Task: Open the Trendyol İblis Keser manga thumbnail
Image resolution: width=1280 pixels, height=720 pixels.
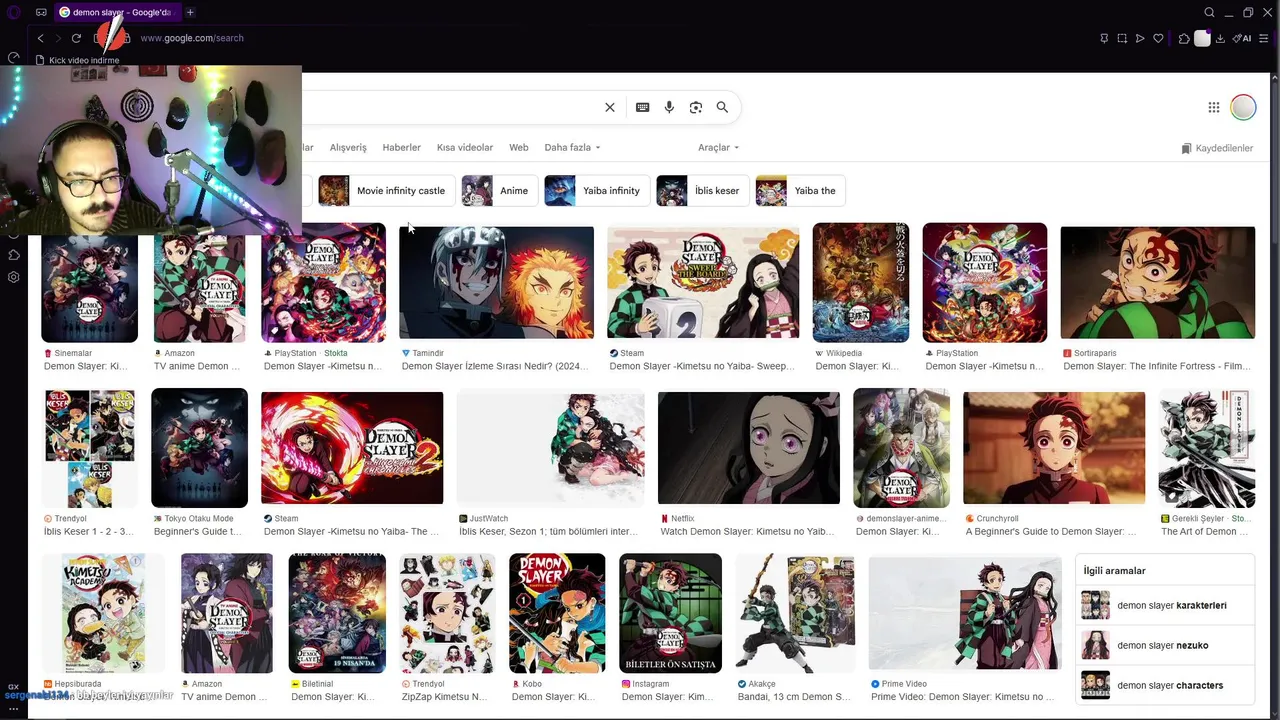Action: click(90, 449)
